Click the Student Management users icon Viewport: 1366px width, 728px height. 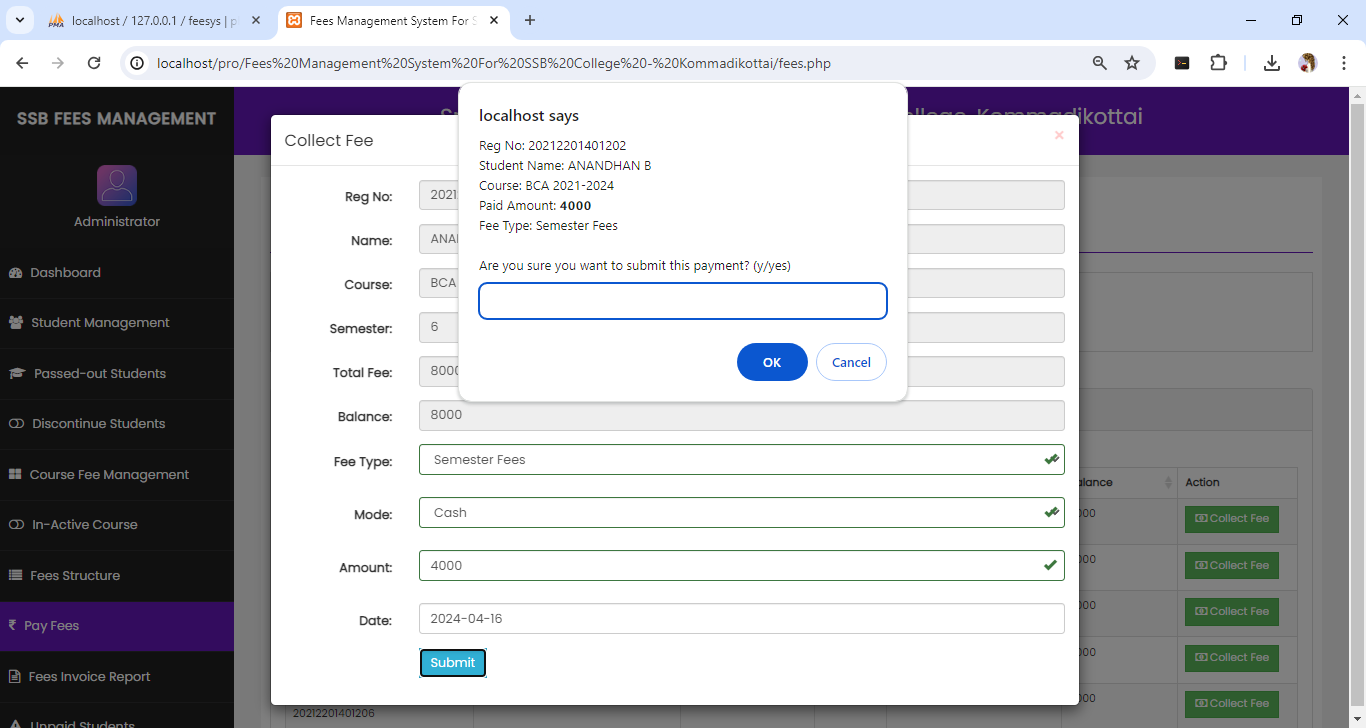click(x=16, y=323)
